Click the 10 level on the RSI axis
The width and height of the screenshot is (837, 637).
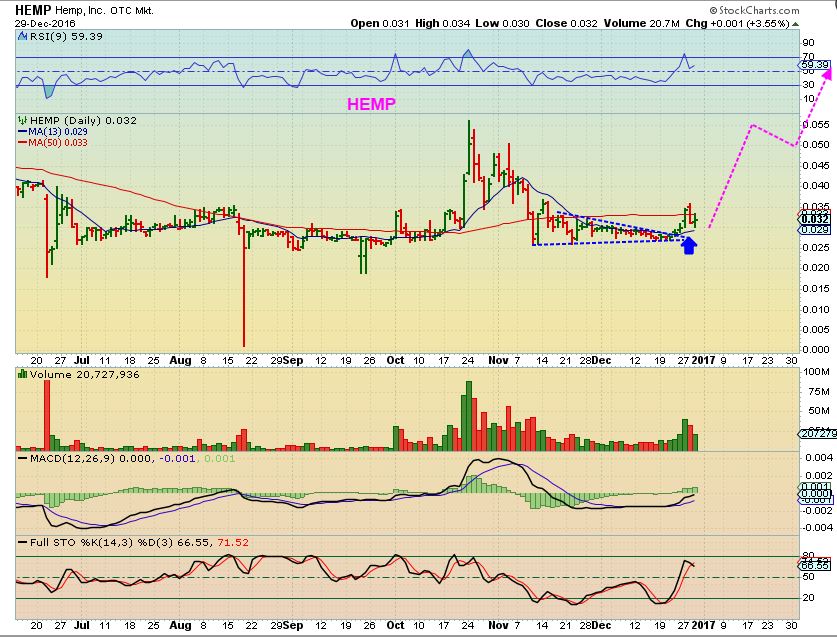click(x=809, y=99)
